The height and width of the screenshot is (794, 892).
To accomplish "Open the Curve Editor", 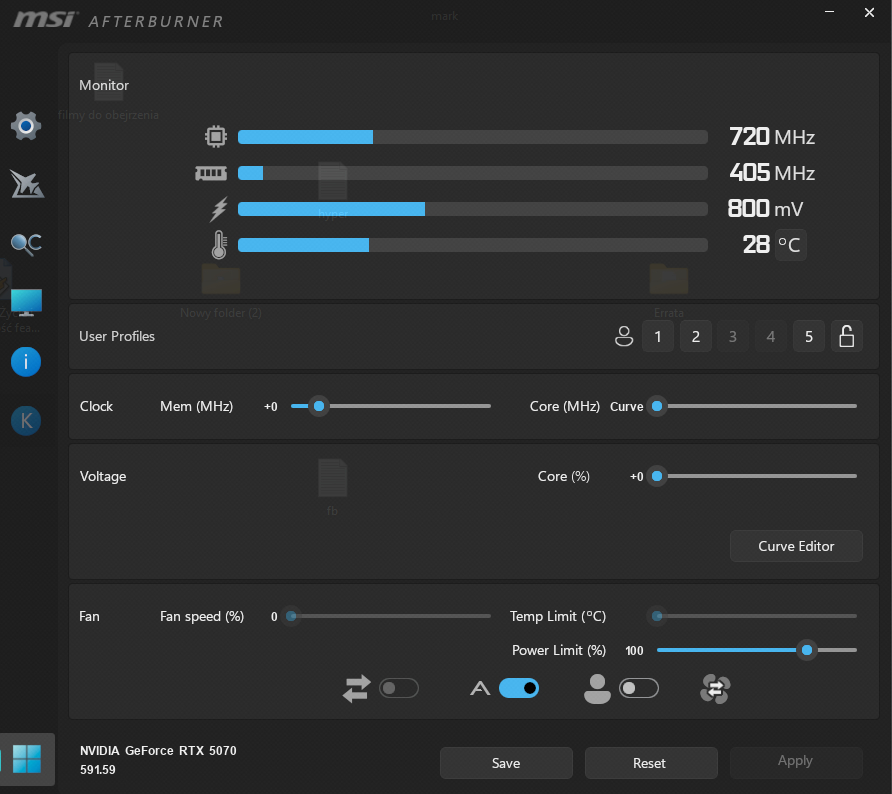I will [x=796, y=546].
